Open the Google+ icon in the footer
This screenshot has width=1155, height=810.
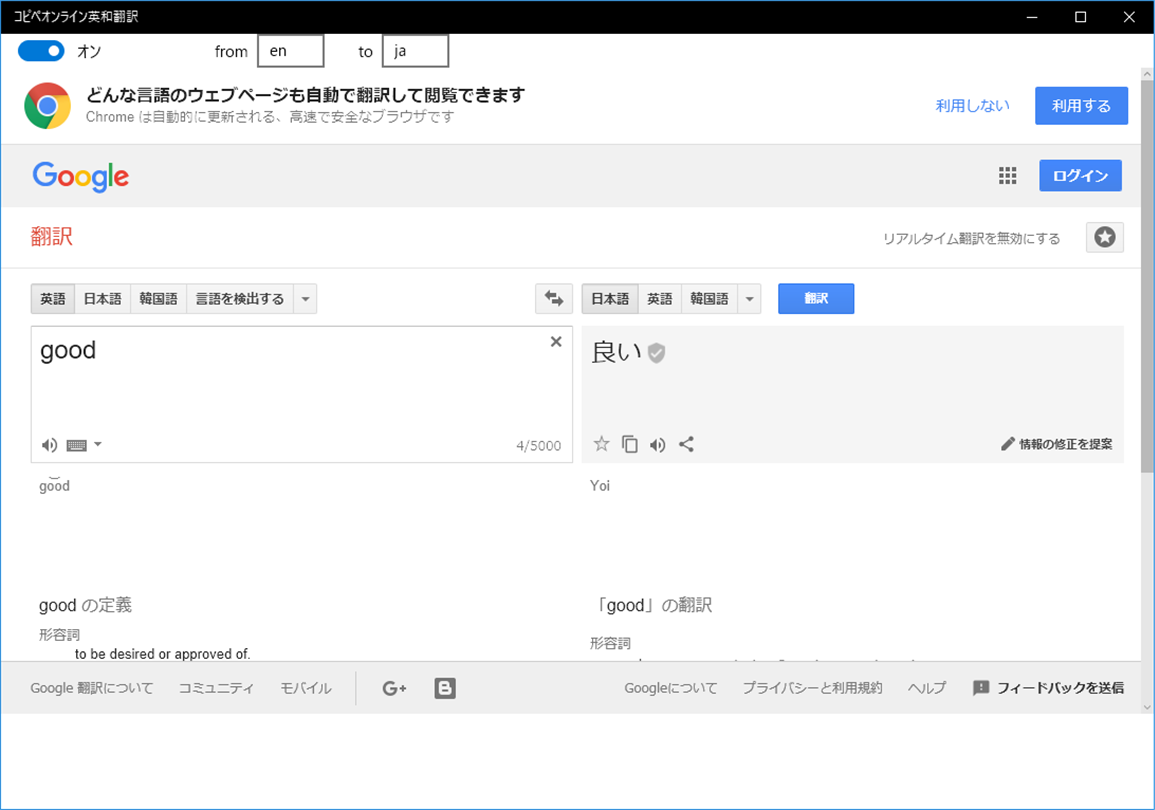[394, 688]
